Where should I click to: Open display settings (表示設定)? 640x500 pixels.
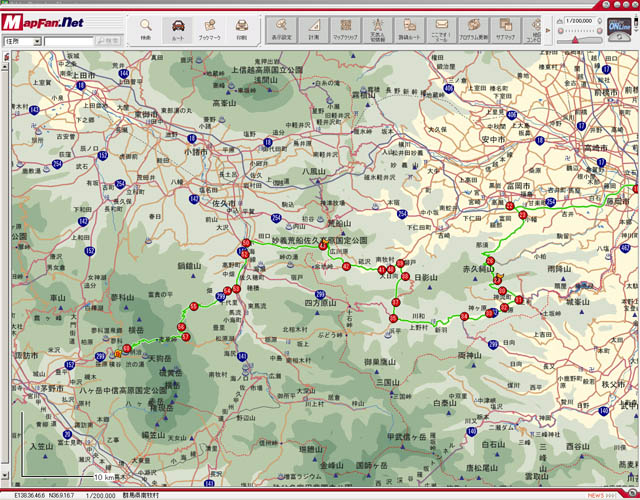tap(282, 27)
